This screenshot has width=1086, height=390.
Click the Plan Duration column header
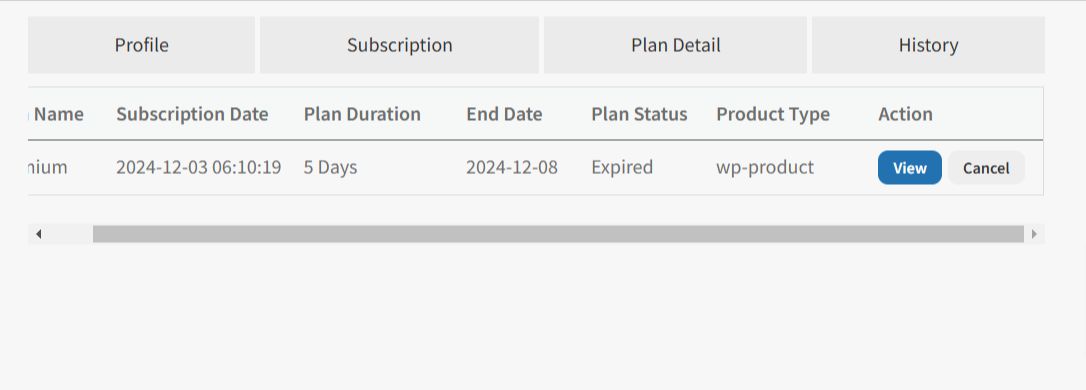(362, 114)
